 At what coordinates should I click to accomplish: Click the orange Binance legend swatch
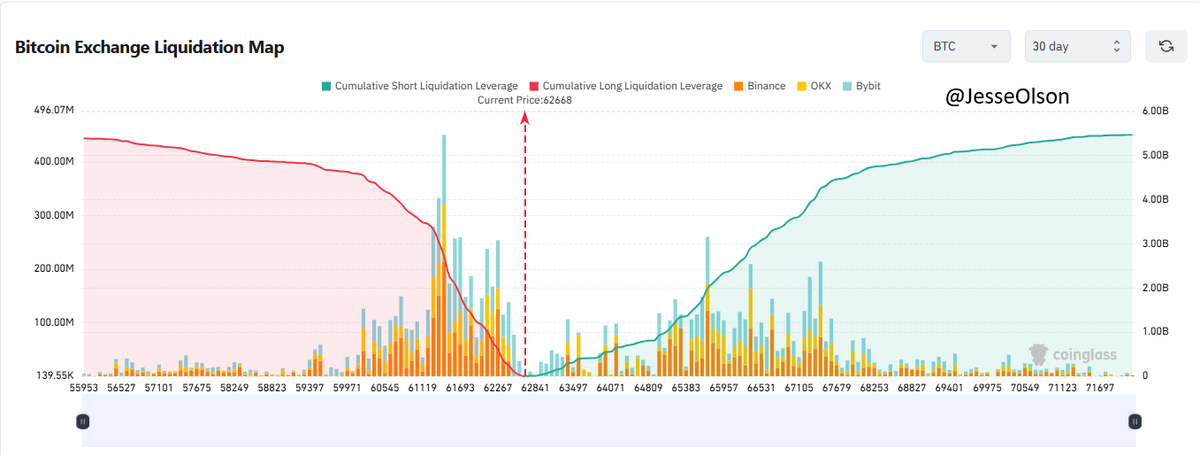(x=738, y=86)
